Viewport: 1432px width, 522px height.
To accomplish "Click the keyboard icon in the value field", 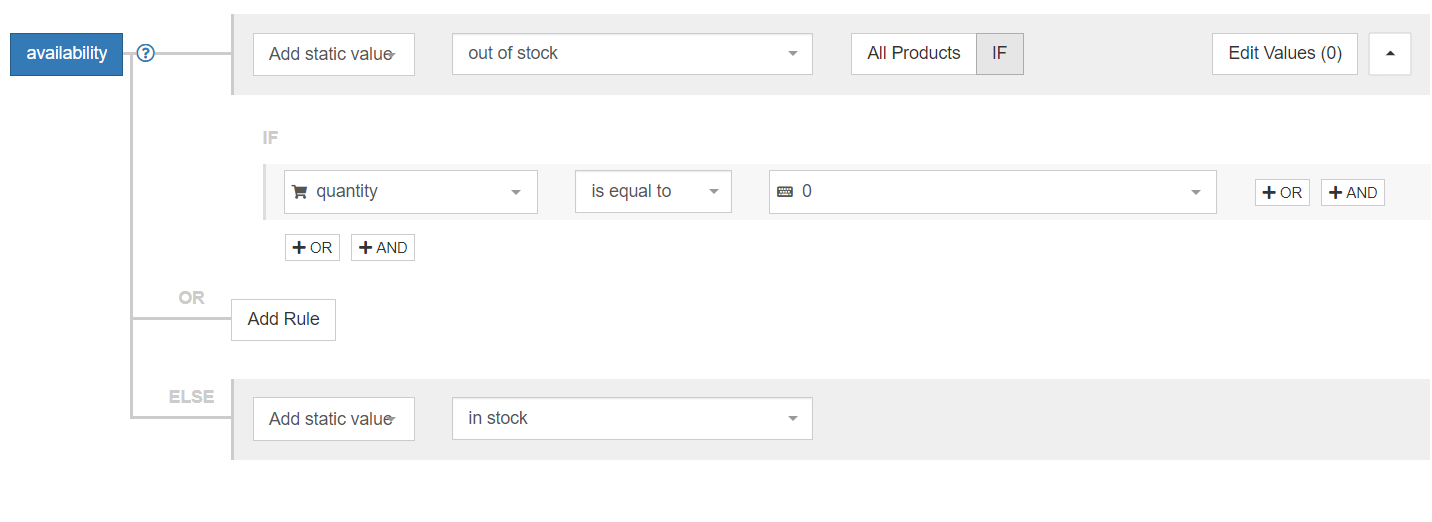I will tap(785, 192).
